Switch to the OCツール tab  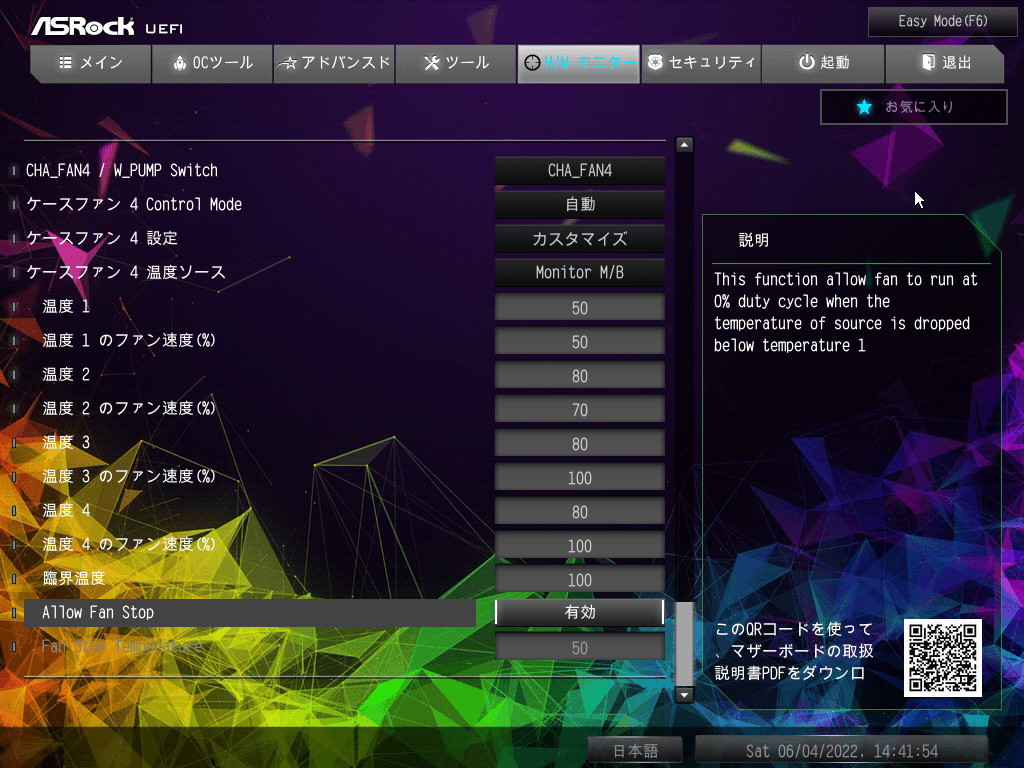click(212, 63)
